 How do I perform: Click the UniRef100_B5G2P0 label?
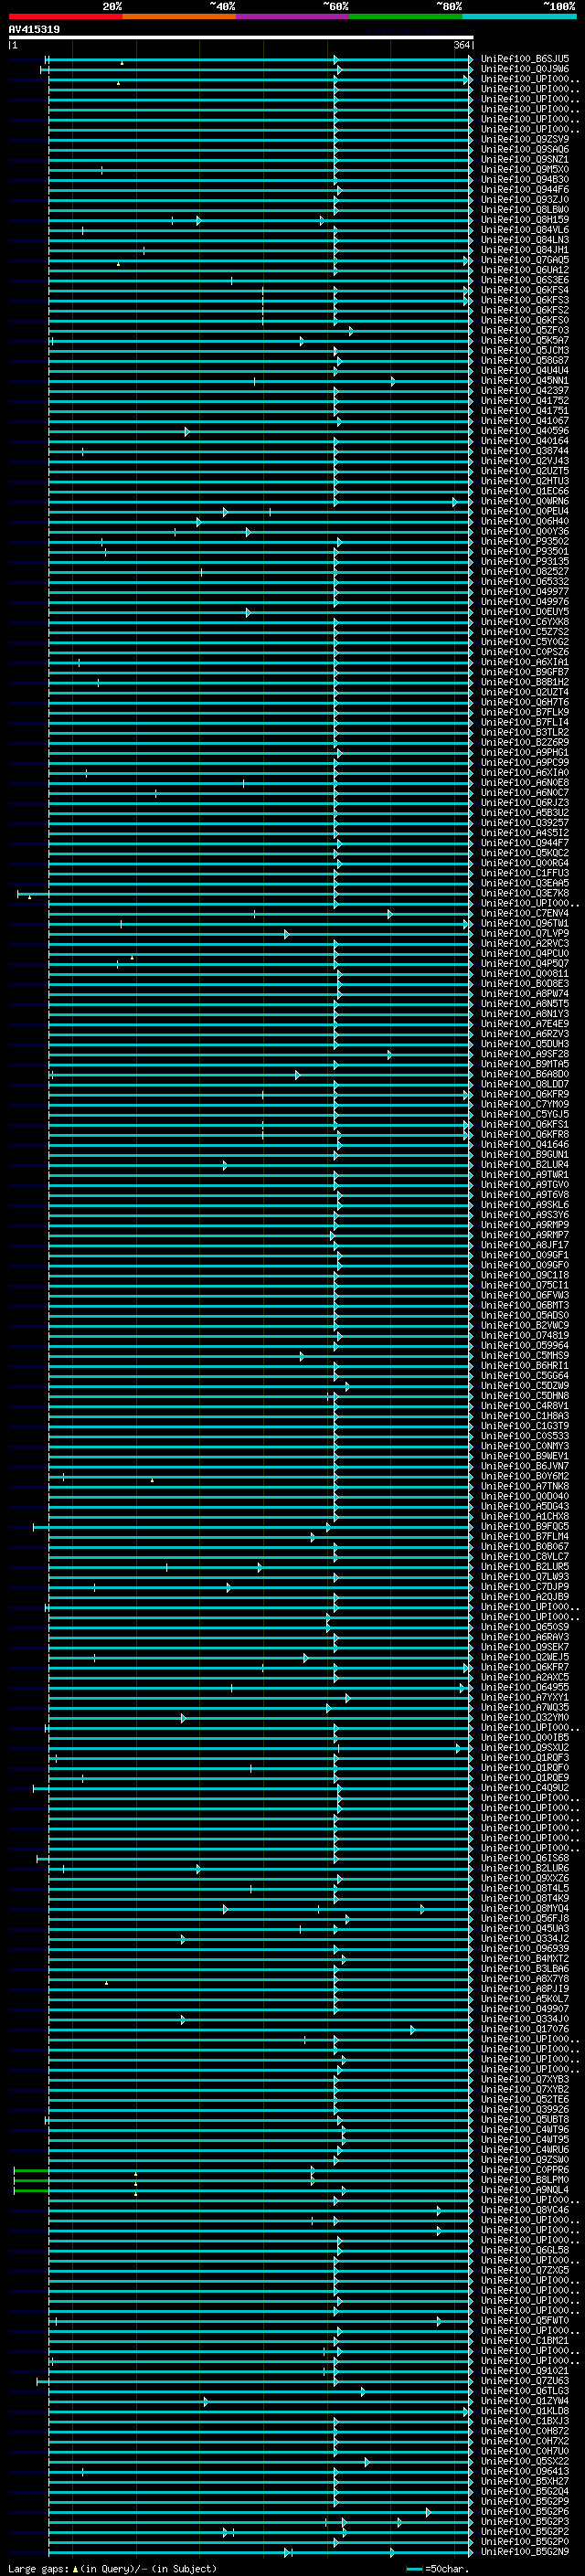pos(525,2541)
